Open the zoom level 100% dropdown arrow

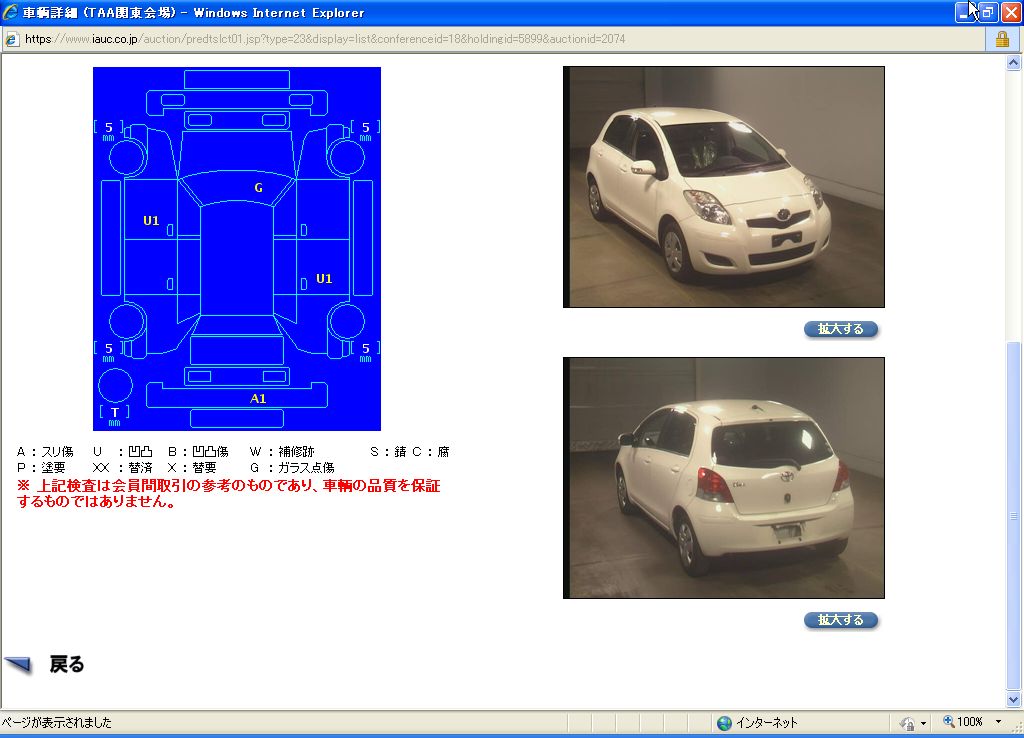coord(998,722)
